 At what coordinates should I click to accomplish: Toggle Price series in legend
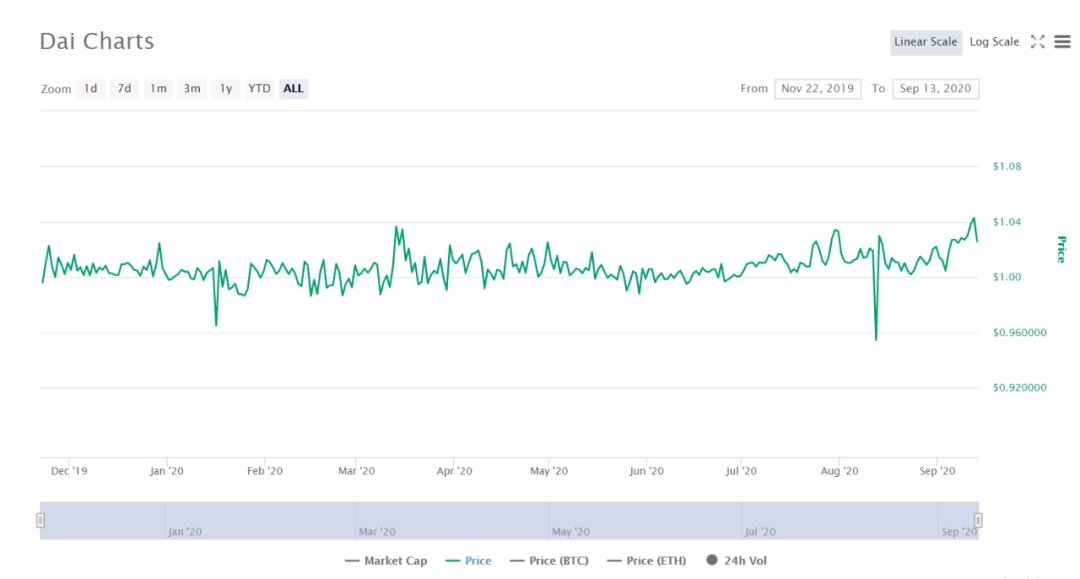pyautogui.click(x=468, y=560)
